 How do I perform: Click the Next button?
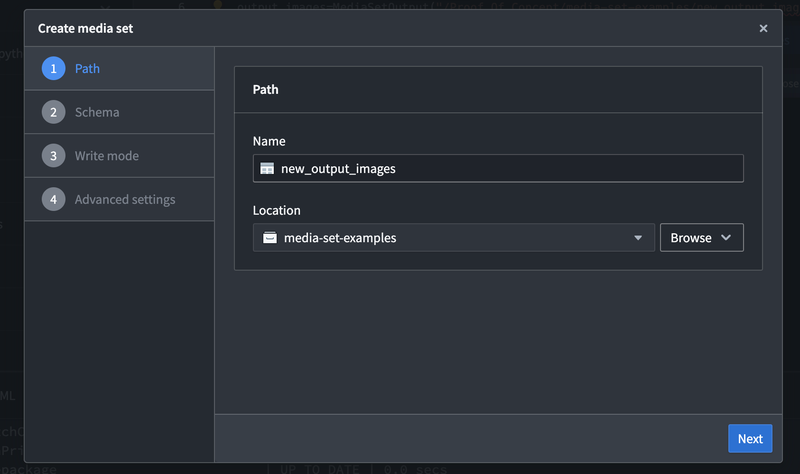[750, 439]
